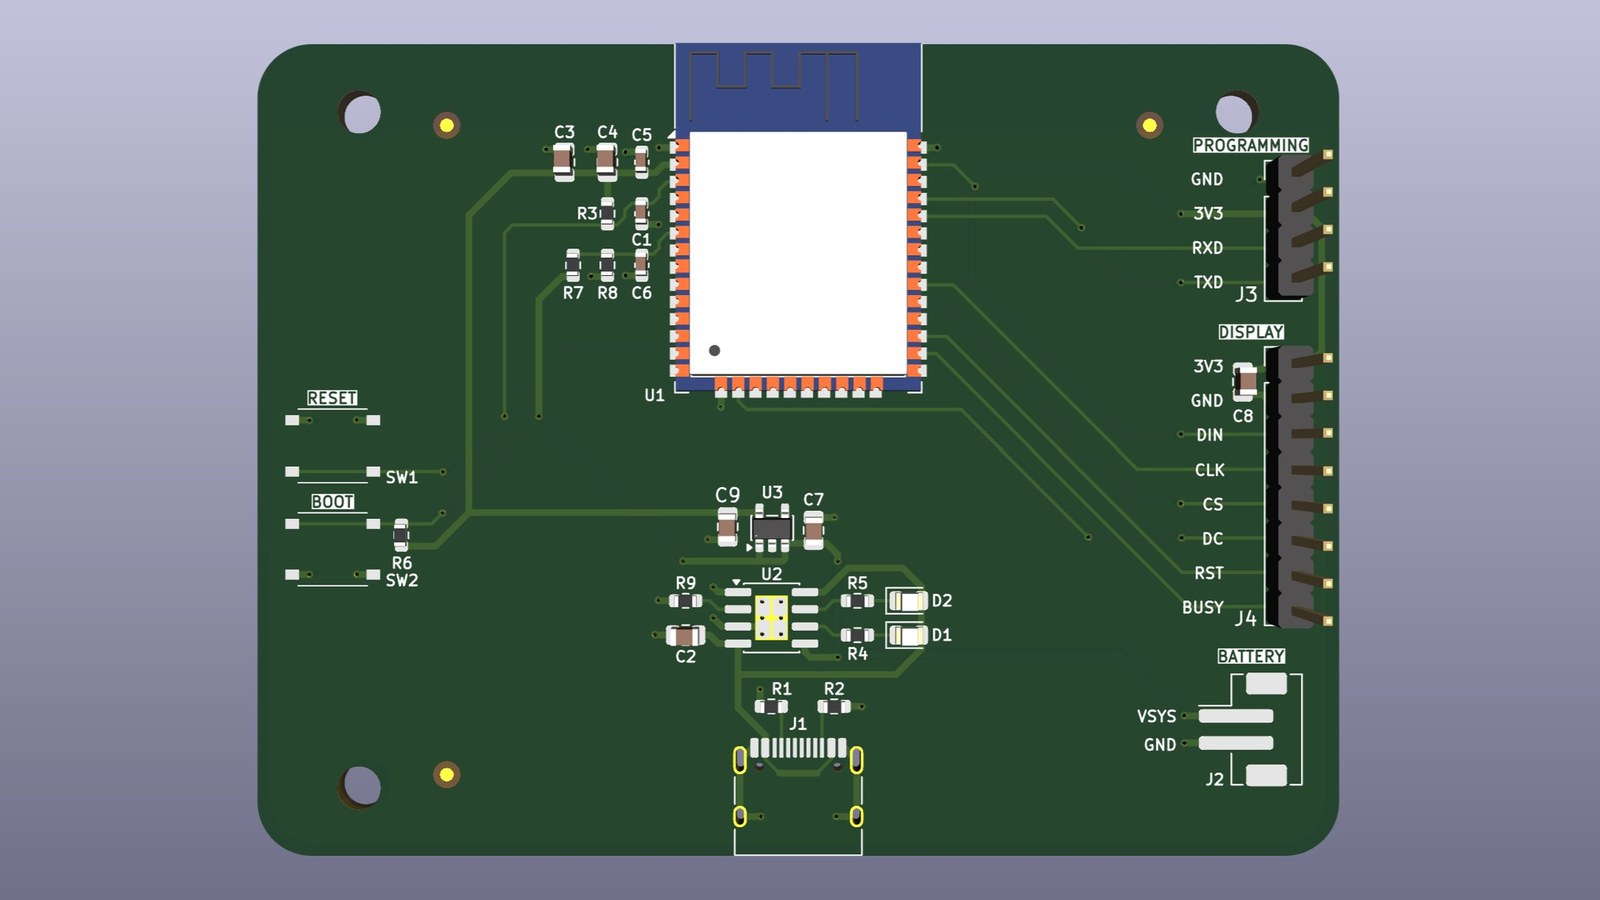Click the C9 capacitor
Image resolution: width=1600 pixels, height=900 pixels.
point(728,527)
